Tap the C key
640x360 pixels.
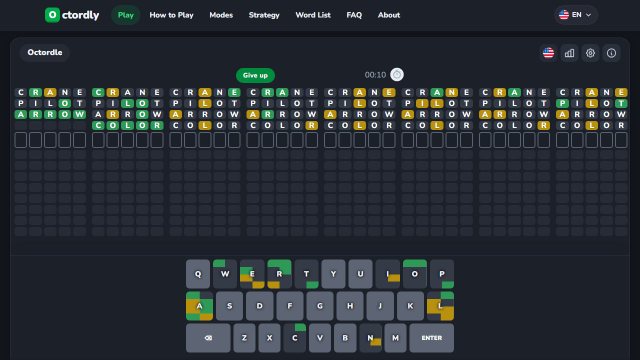click(295, 338)
